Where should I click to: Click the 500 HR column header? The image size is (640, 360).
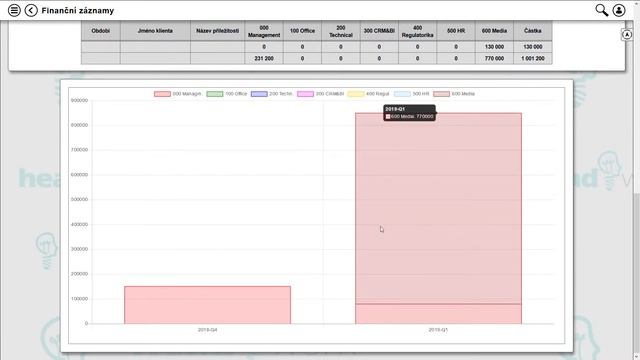click(456, 31)
